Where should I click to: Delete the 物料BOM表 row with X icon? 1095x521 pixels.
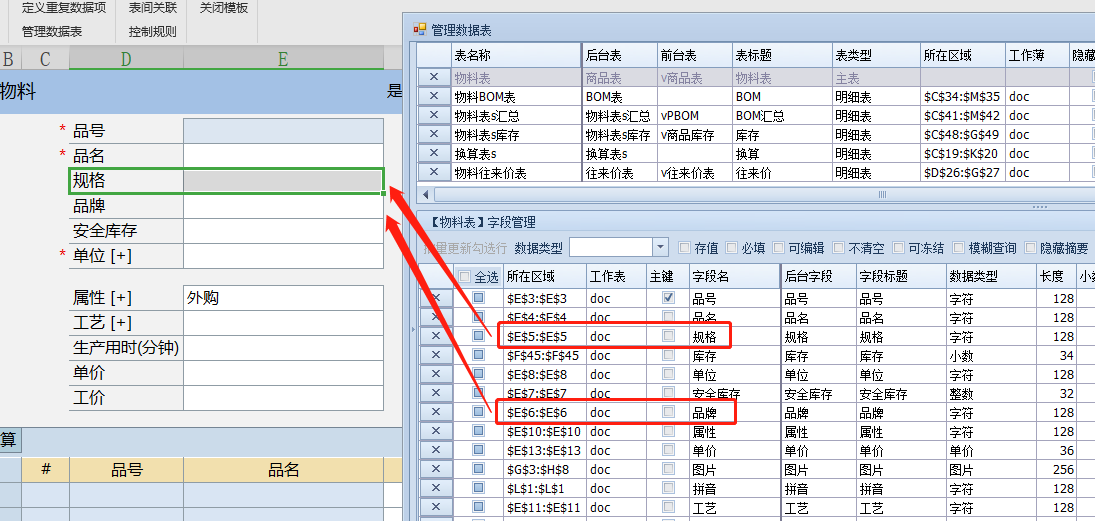(433, 97)
